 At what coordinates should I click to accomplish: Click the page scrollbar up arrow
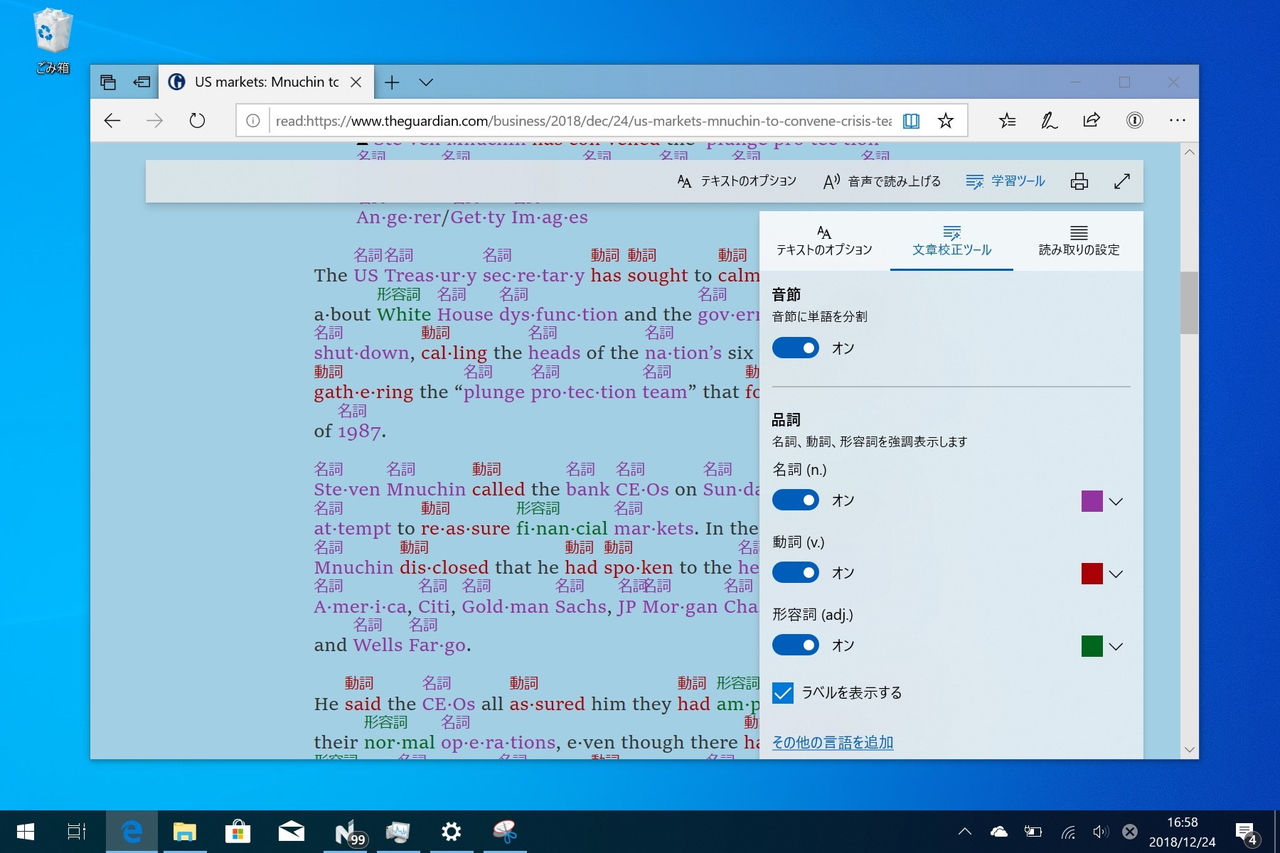point(1189,152)
